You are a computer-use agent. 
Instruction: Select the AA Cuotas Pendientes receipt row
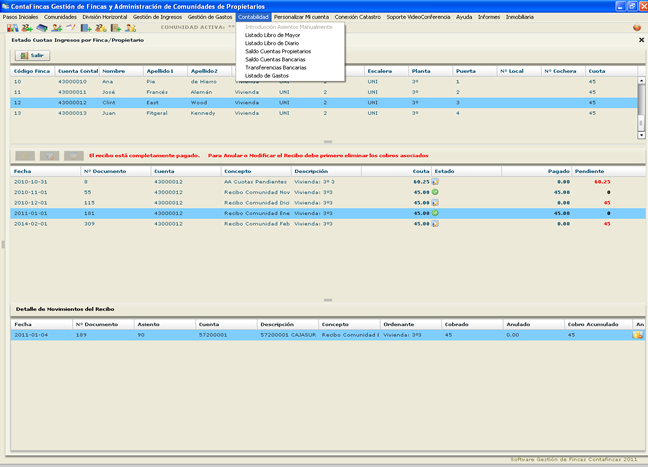(x=328, y=182)
